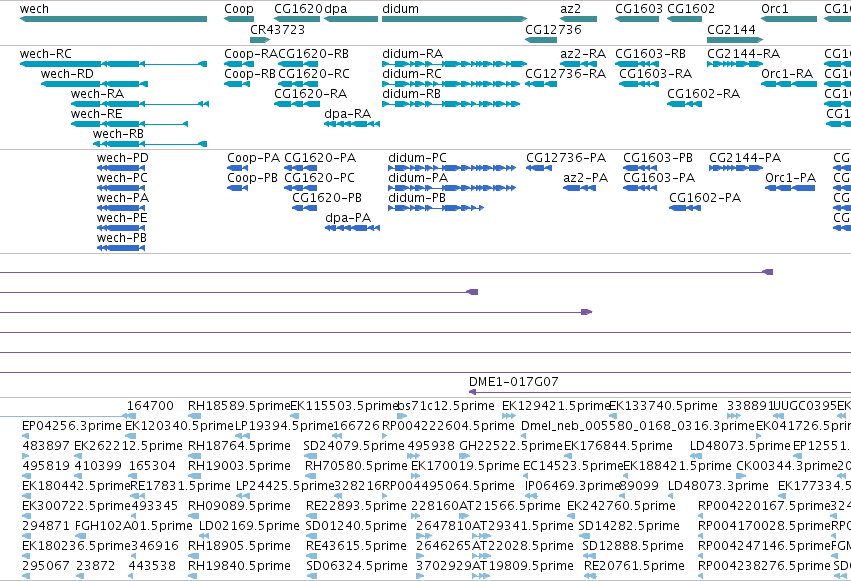Select the Coop gene feature

pyautogui.click(x=239, y=19)
